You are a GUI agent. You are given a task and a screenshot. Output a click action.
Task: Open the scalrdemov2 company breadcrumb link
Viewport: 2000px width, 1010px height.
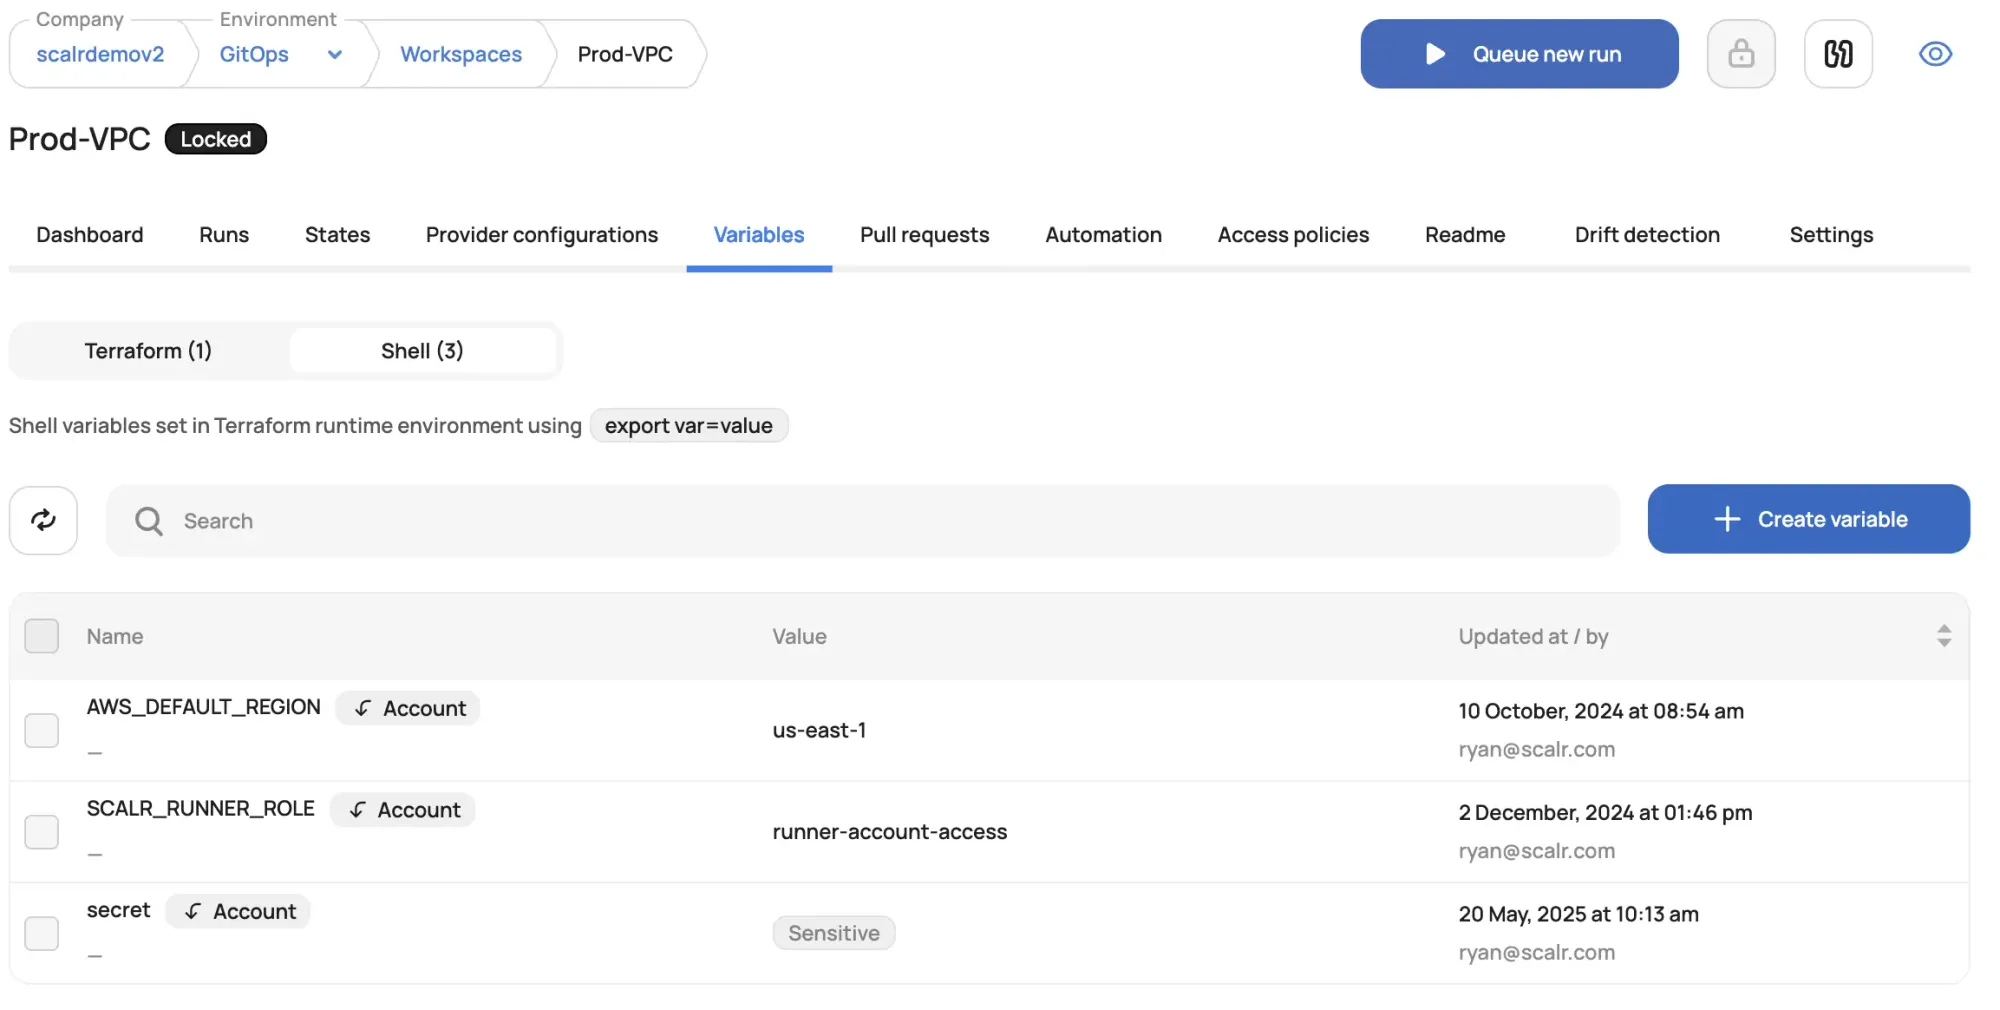pyautogui.click(x=100, y=54)
